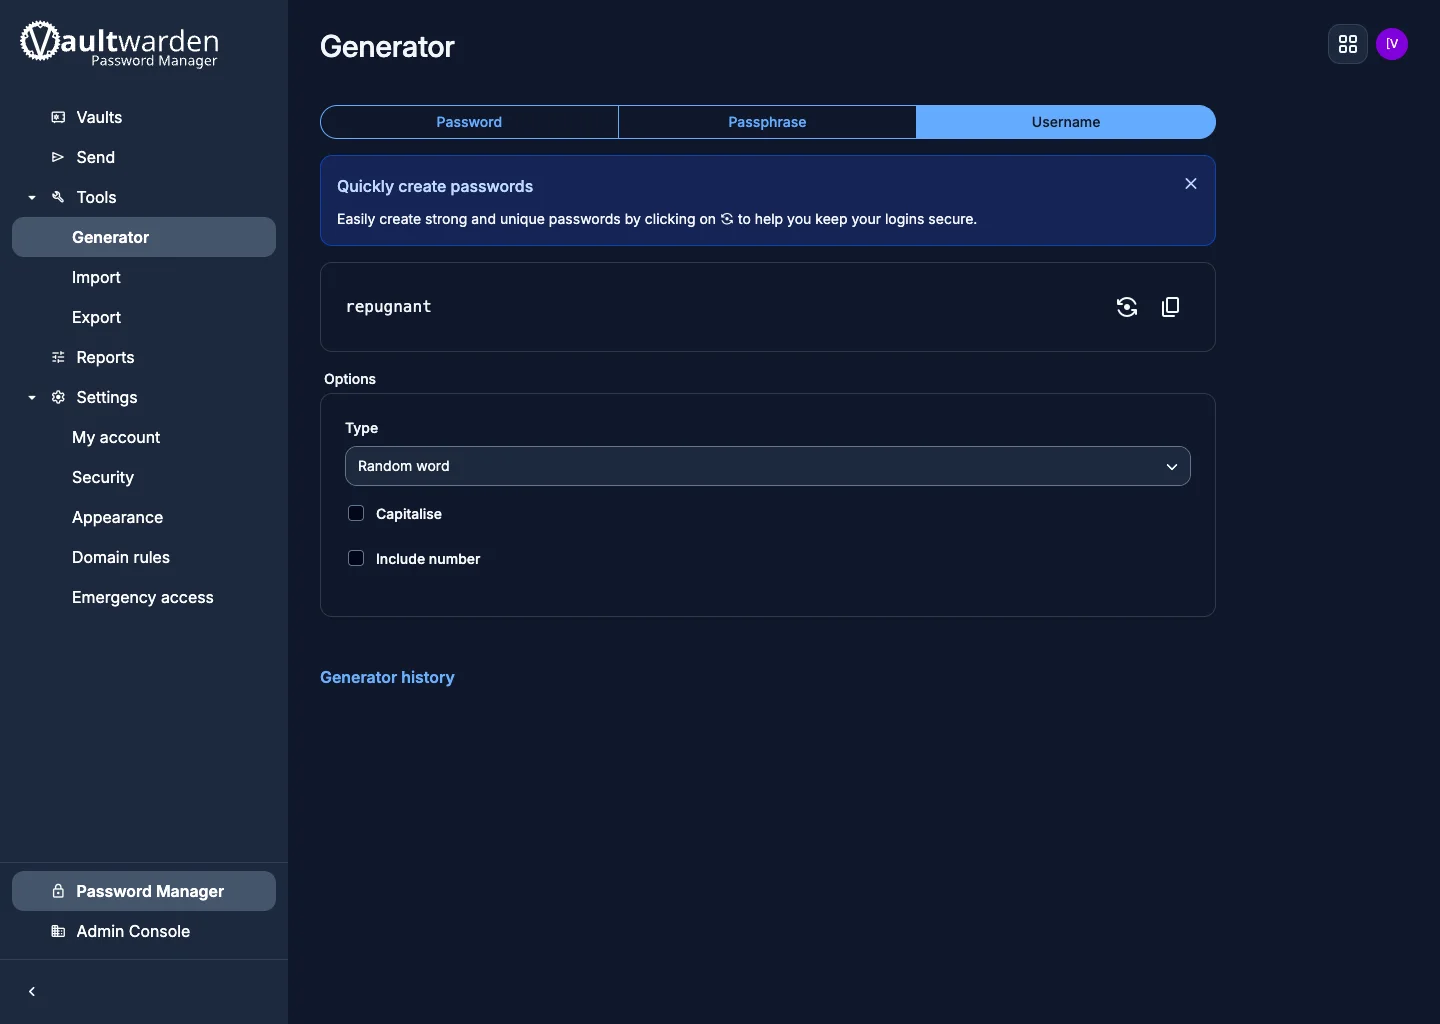This screenshot has width=1440, height=1024.
Task: Click the Reports sliders icon
Action: click(x=58, y=357)
